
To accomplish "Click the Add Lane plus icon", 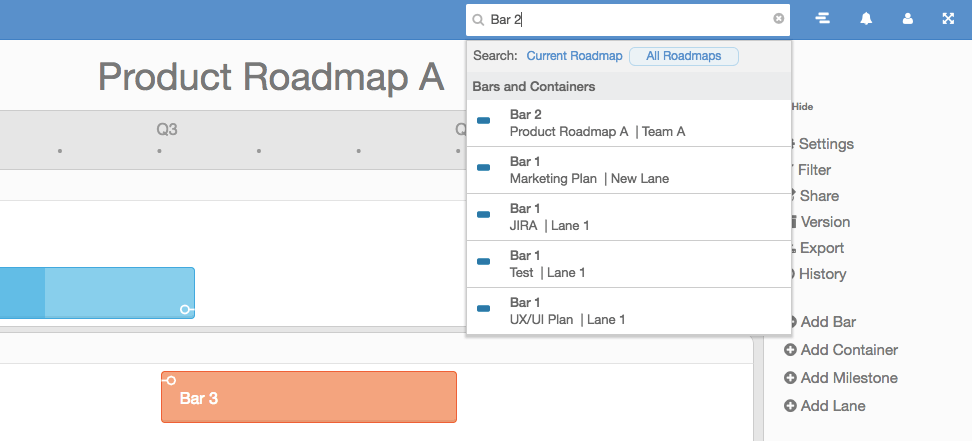I will [790, 406].
